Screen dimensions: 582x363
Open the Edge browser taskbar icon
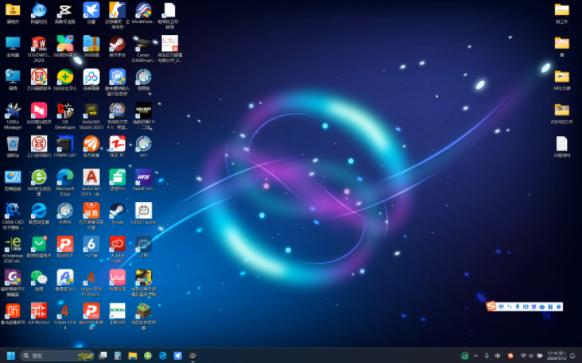[x=163, y=356]
